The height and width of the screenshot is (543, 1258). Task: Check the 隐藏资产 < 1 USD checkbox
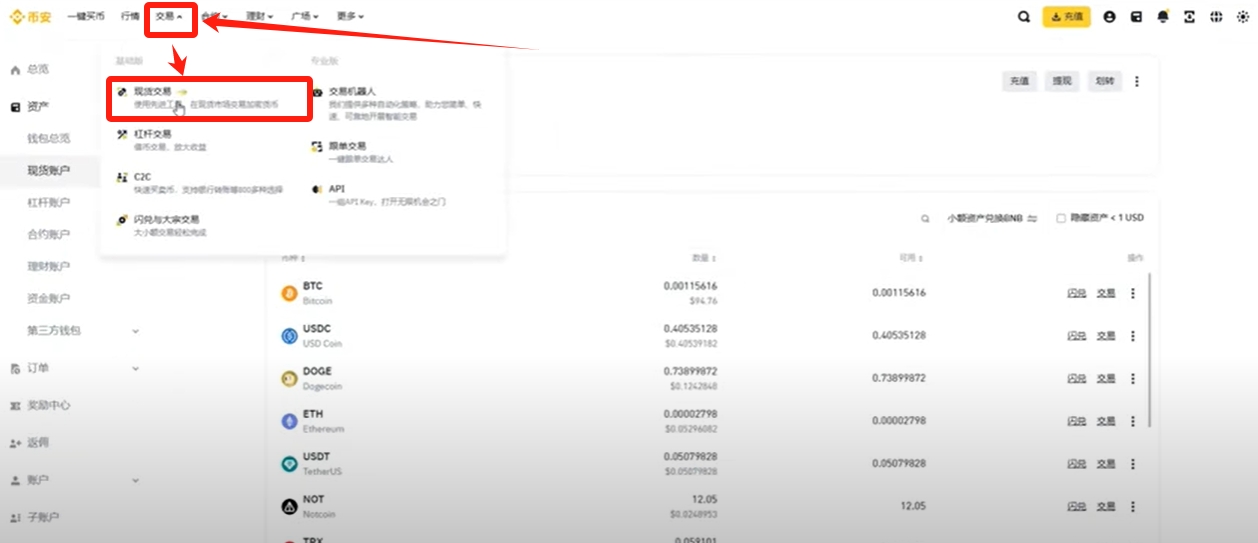tap(1061, 218)
